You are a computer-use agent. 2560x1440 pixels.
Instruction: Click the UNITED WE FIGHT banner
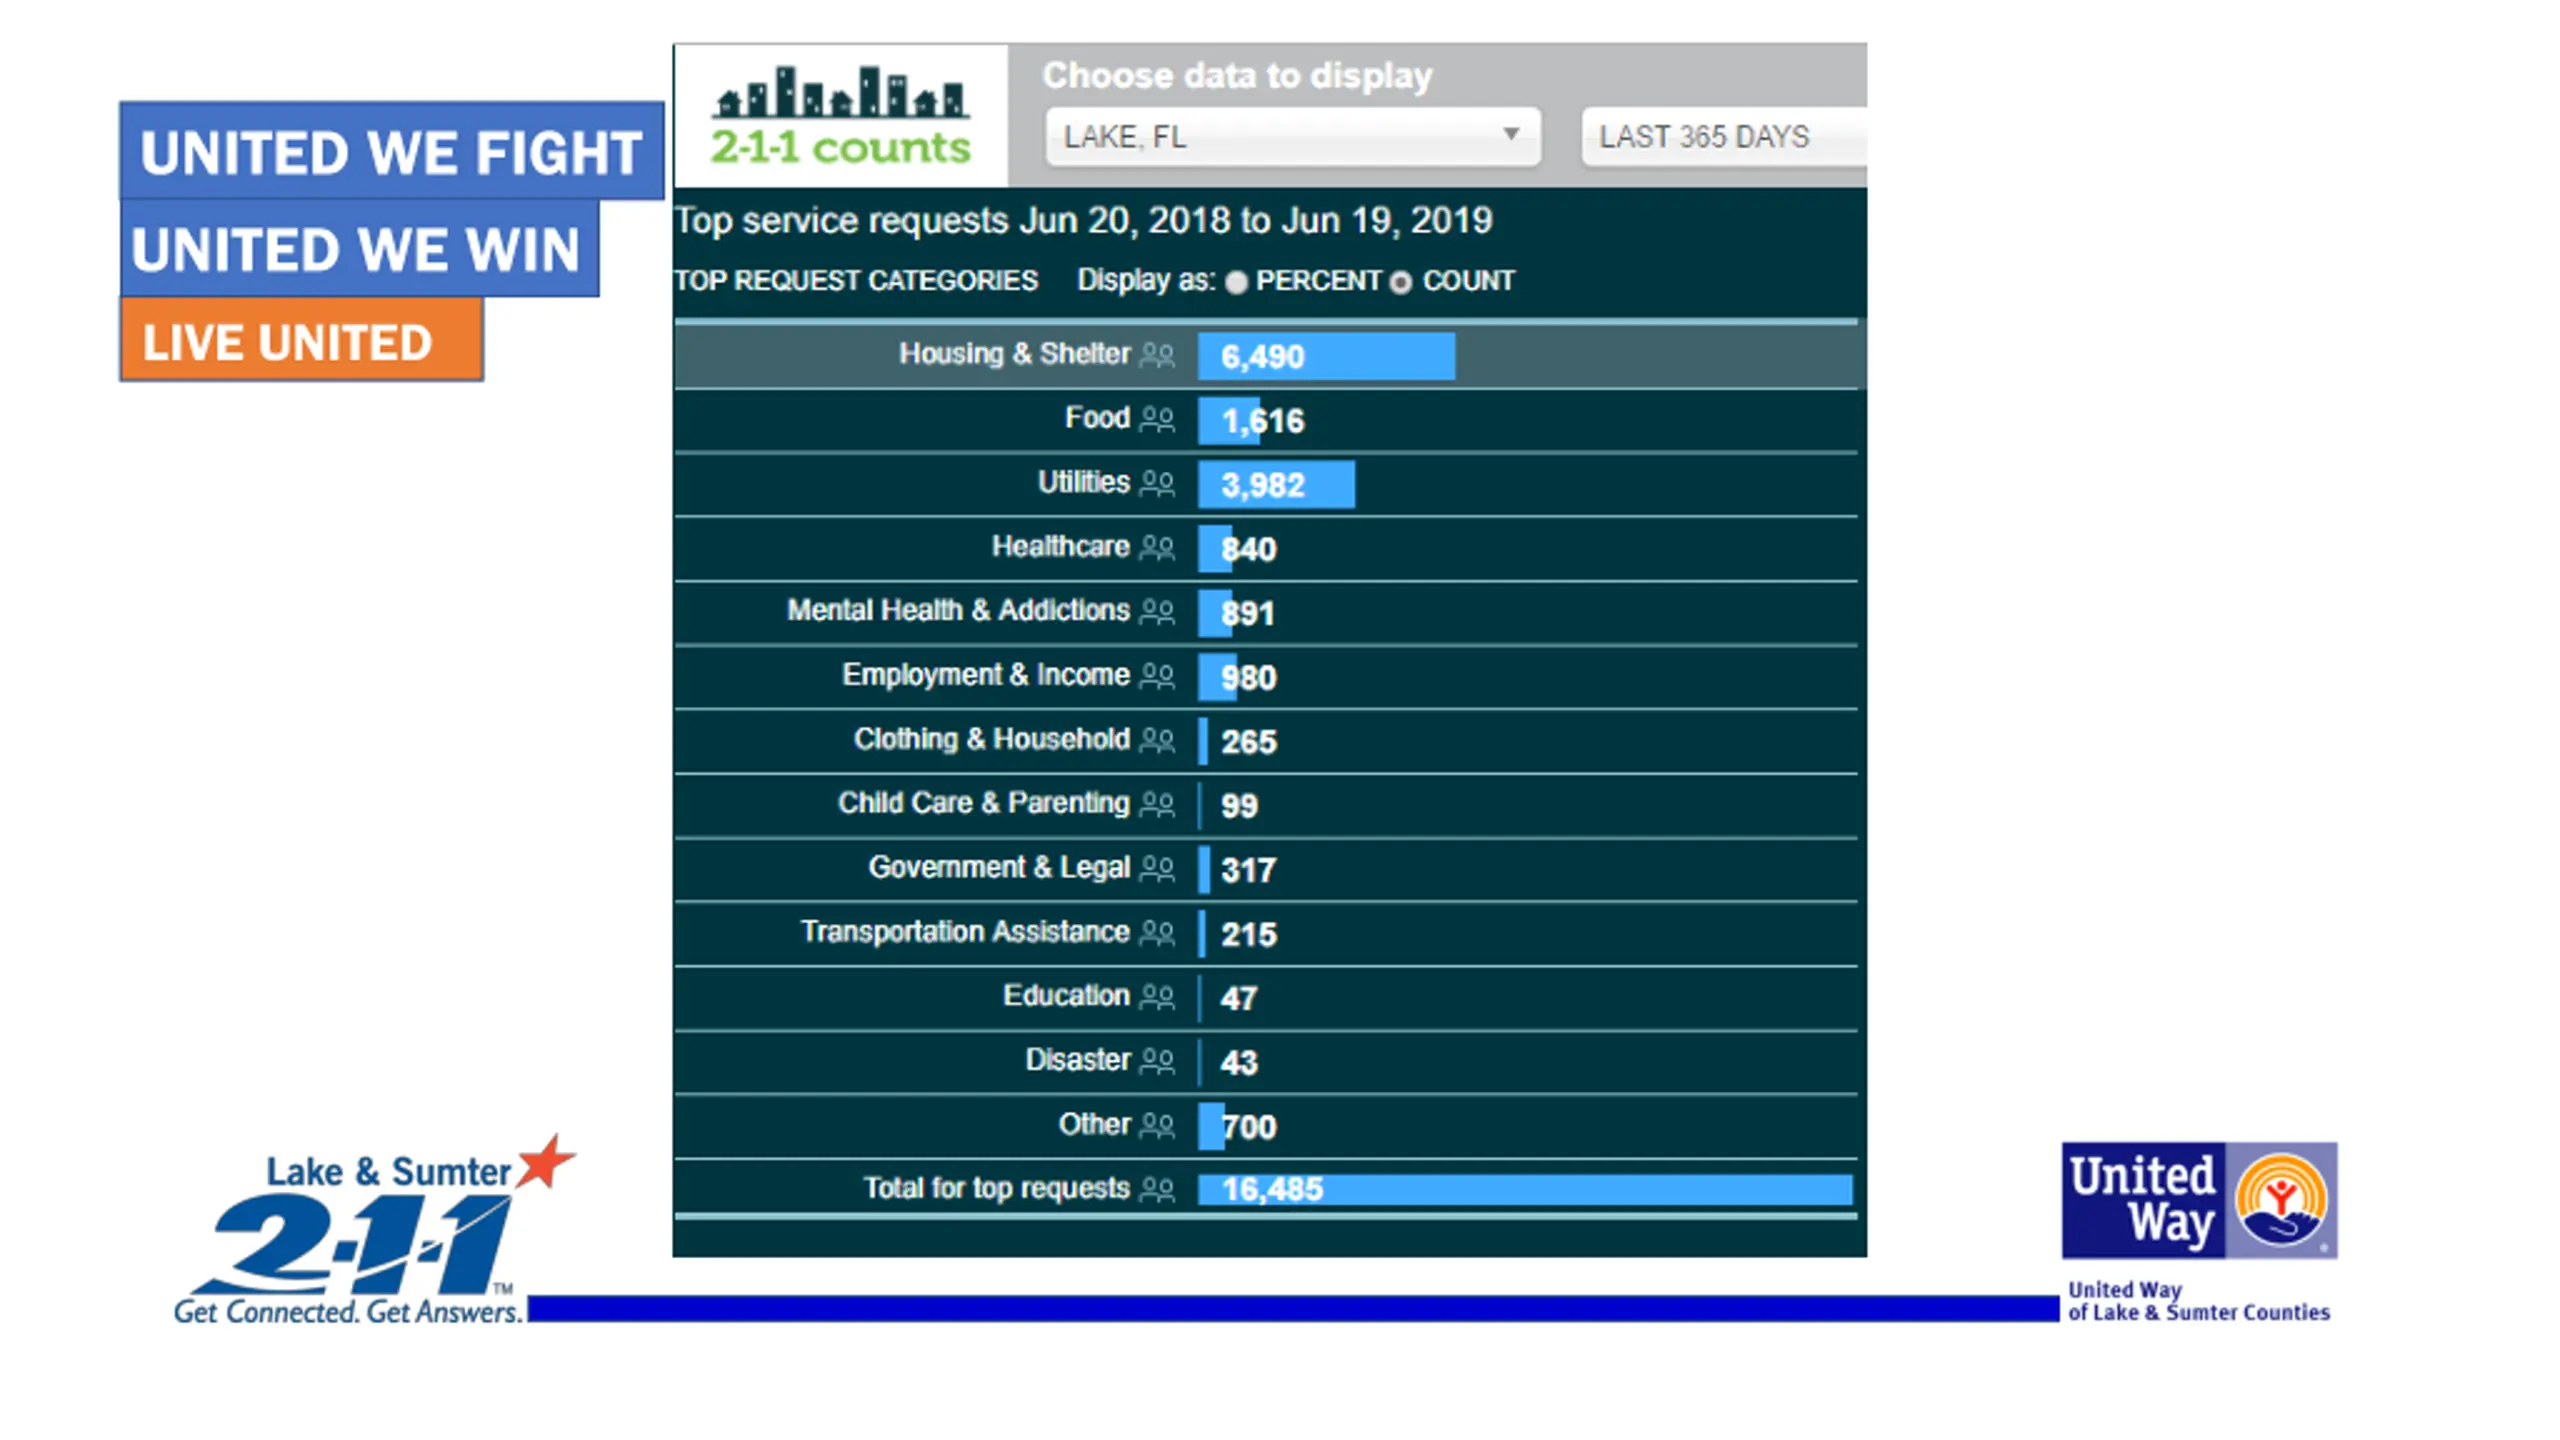click(391, 150)
